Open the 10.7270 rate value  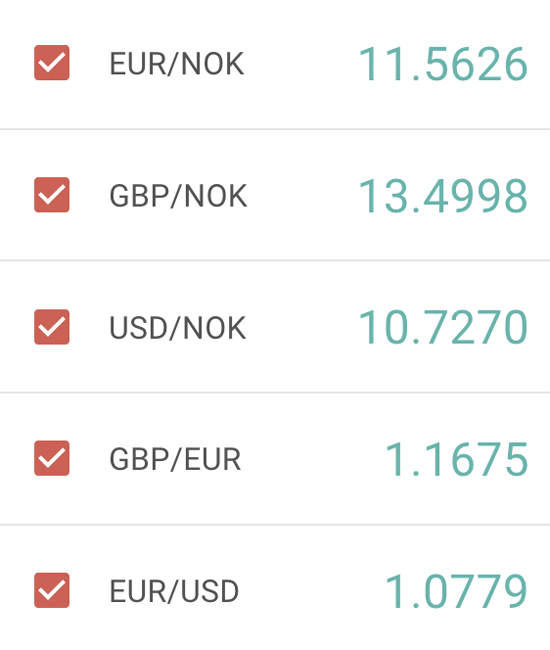pyautogui.click(x=443, y=327)
